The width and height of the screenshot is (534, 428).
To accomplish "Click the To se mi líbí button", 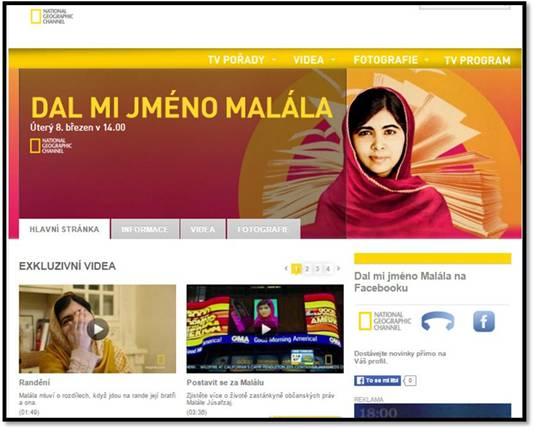I will pos(377,381).
